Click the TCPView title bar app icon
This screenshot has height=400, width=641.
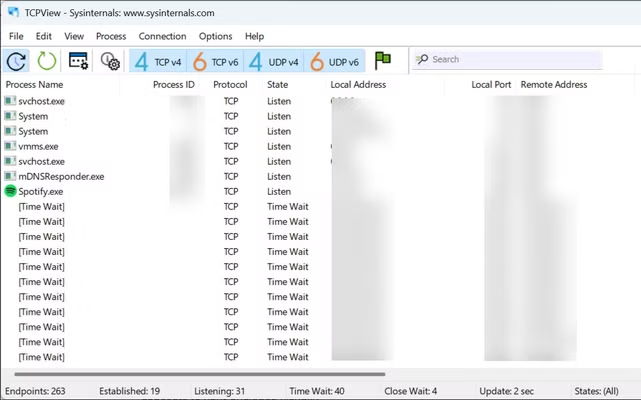point(13,12)
